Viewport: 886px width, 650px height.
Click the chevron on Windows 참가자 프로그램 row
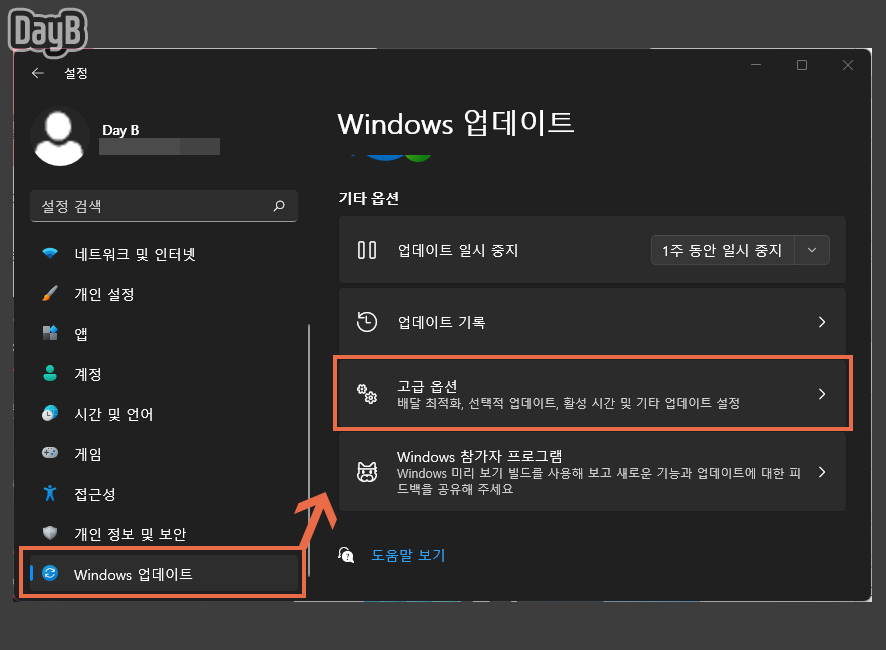[x=822, y=472]
